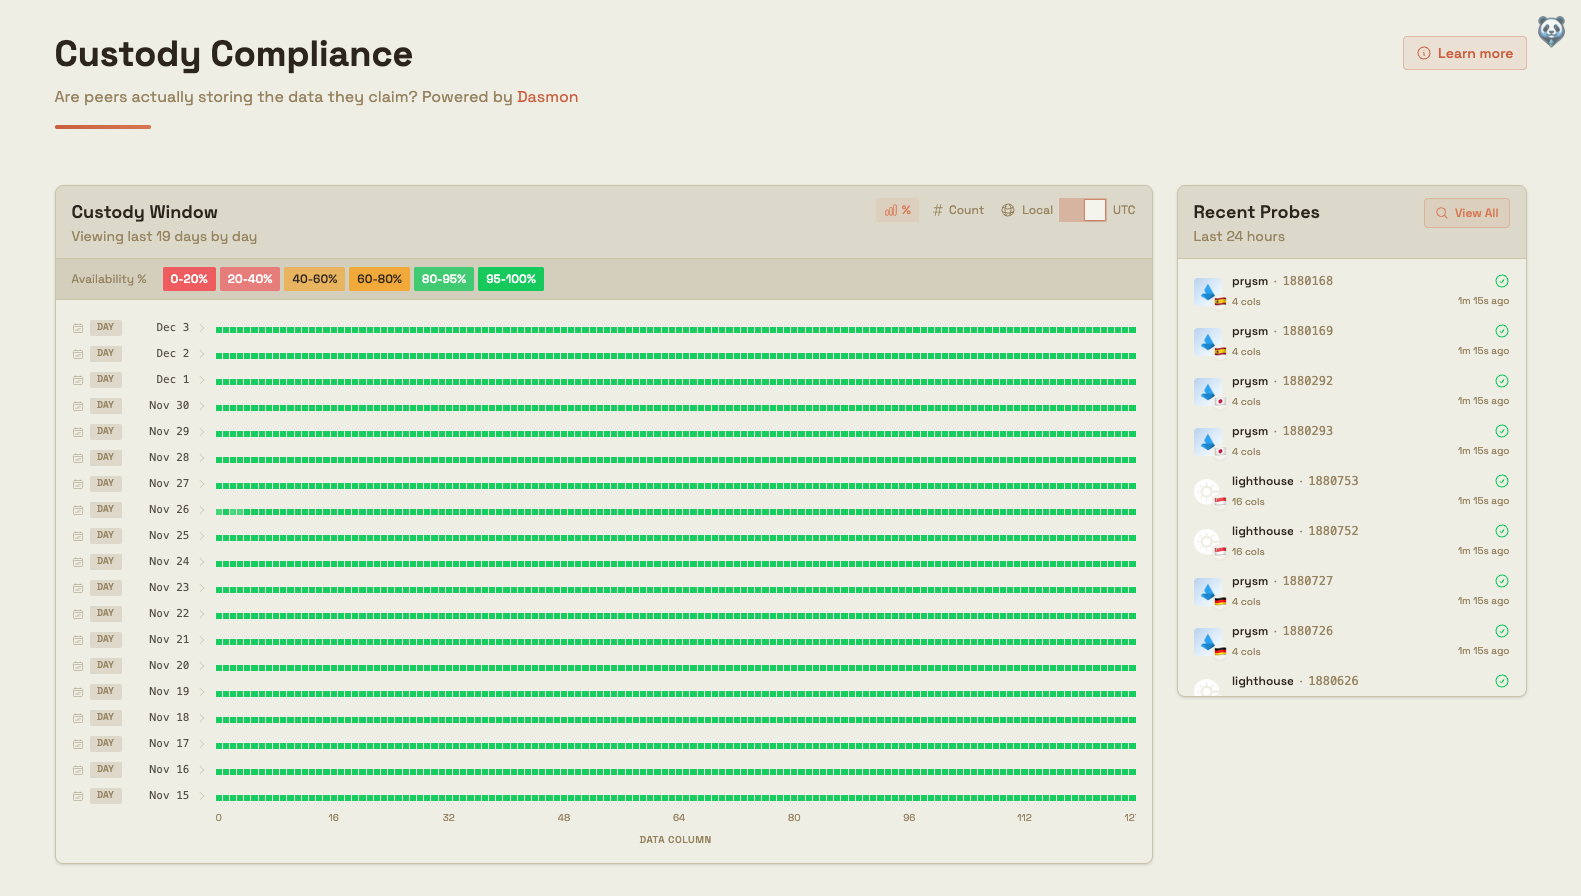This screenshot has height=896, width=1581.
Task: Click the 95-100% availability legend swatch
Action: point(511,279)
